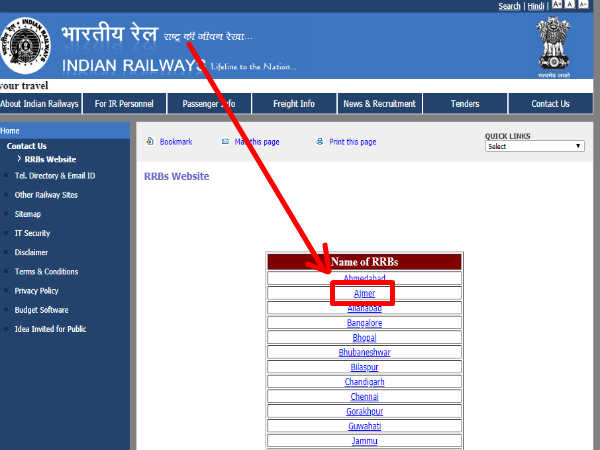
Task: Click the Search link at top
Action: point(509,6)
